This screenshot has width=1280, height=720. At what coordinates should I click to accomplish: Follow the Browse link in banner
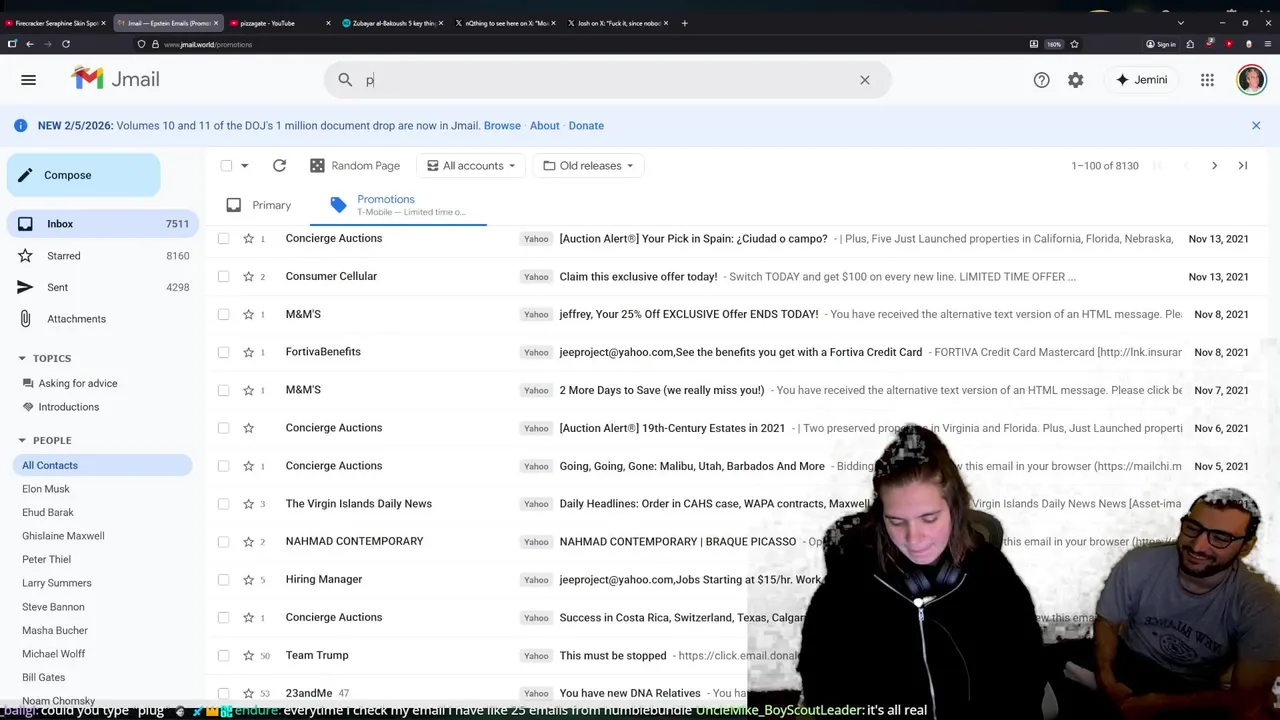point(502,126)
